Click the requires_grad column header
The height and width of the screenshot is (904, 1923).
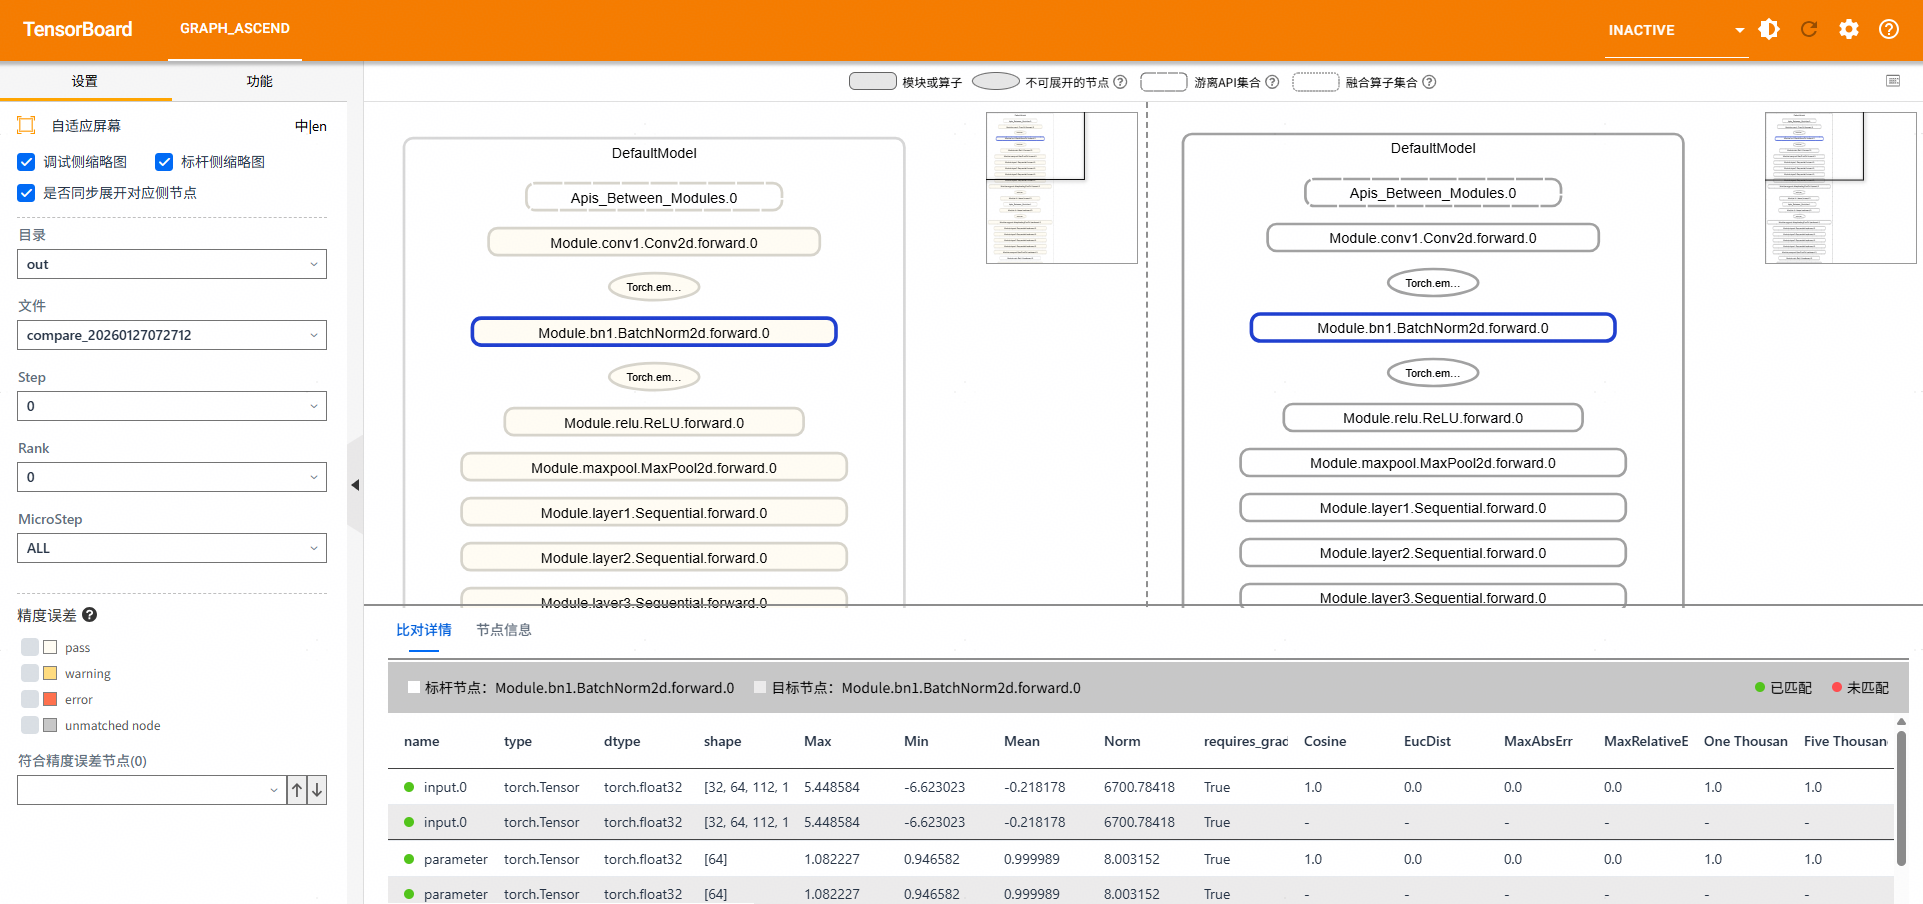point(1246,741)
